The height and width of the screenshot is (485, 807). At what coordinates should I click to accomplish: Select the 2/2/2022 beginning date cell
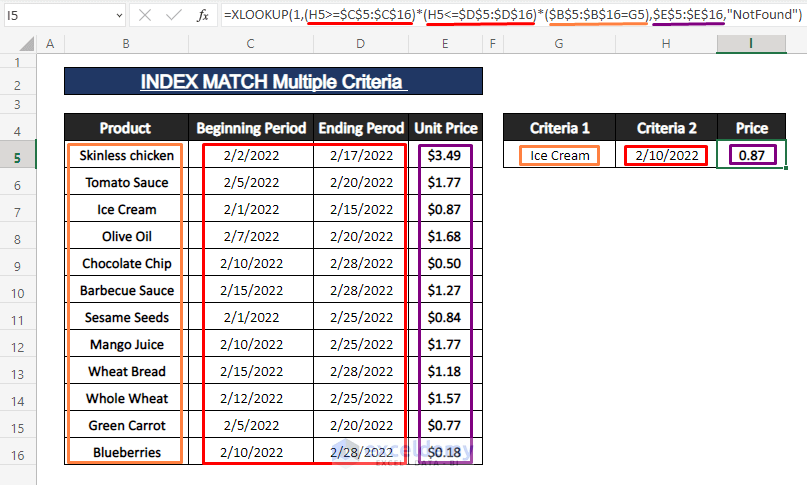pos(251,155)
